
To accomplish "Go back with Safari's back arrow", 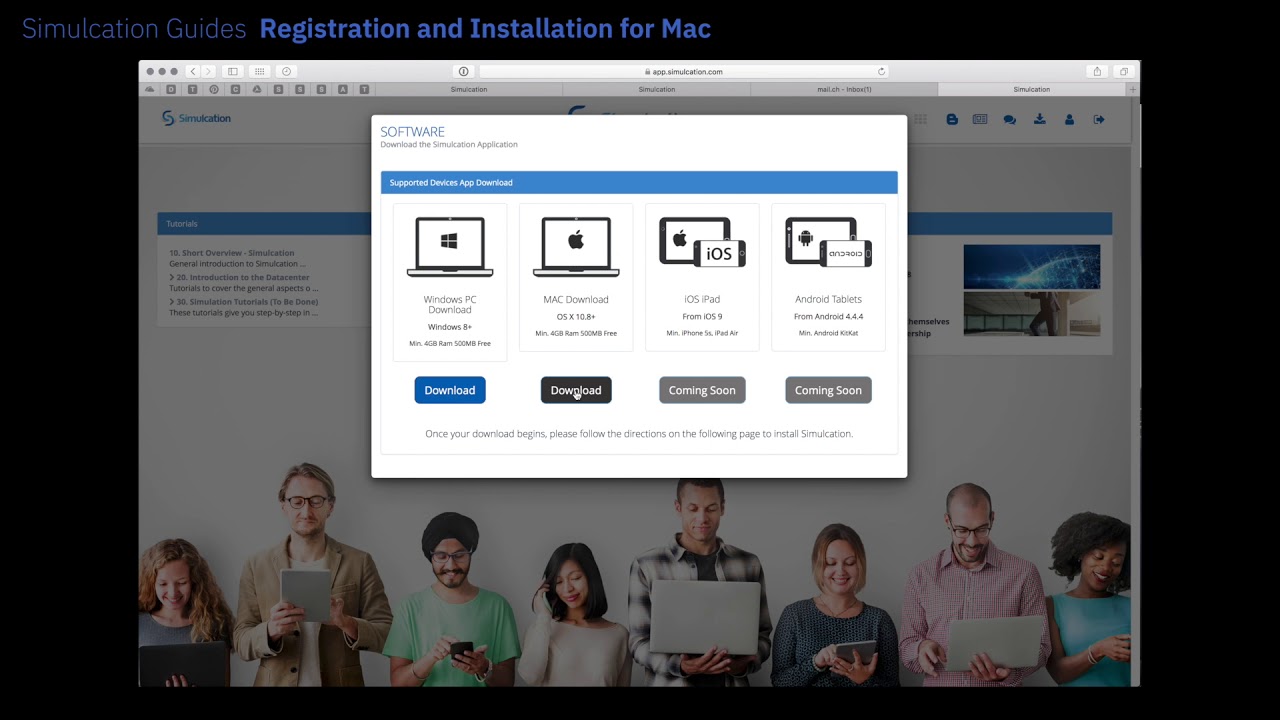I will pos(193,71).
